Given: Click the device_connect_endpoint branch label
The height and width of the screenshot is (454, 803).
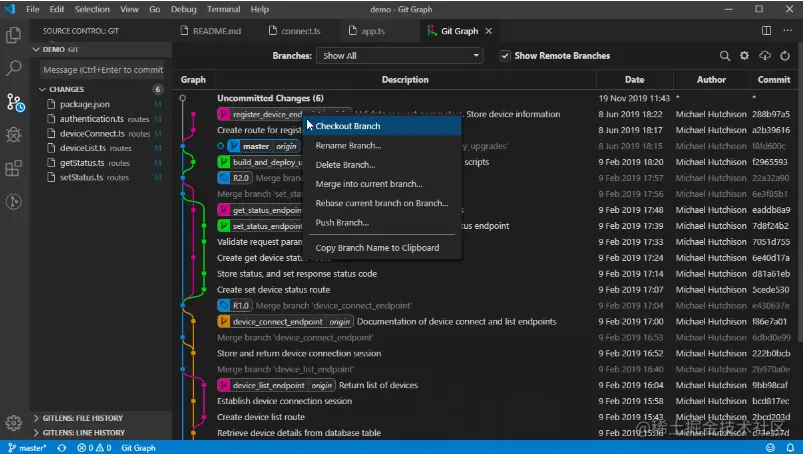Looking at the screenshot, I should pyautogui.click(x=285, y=321).
